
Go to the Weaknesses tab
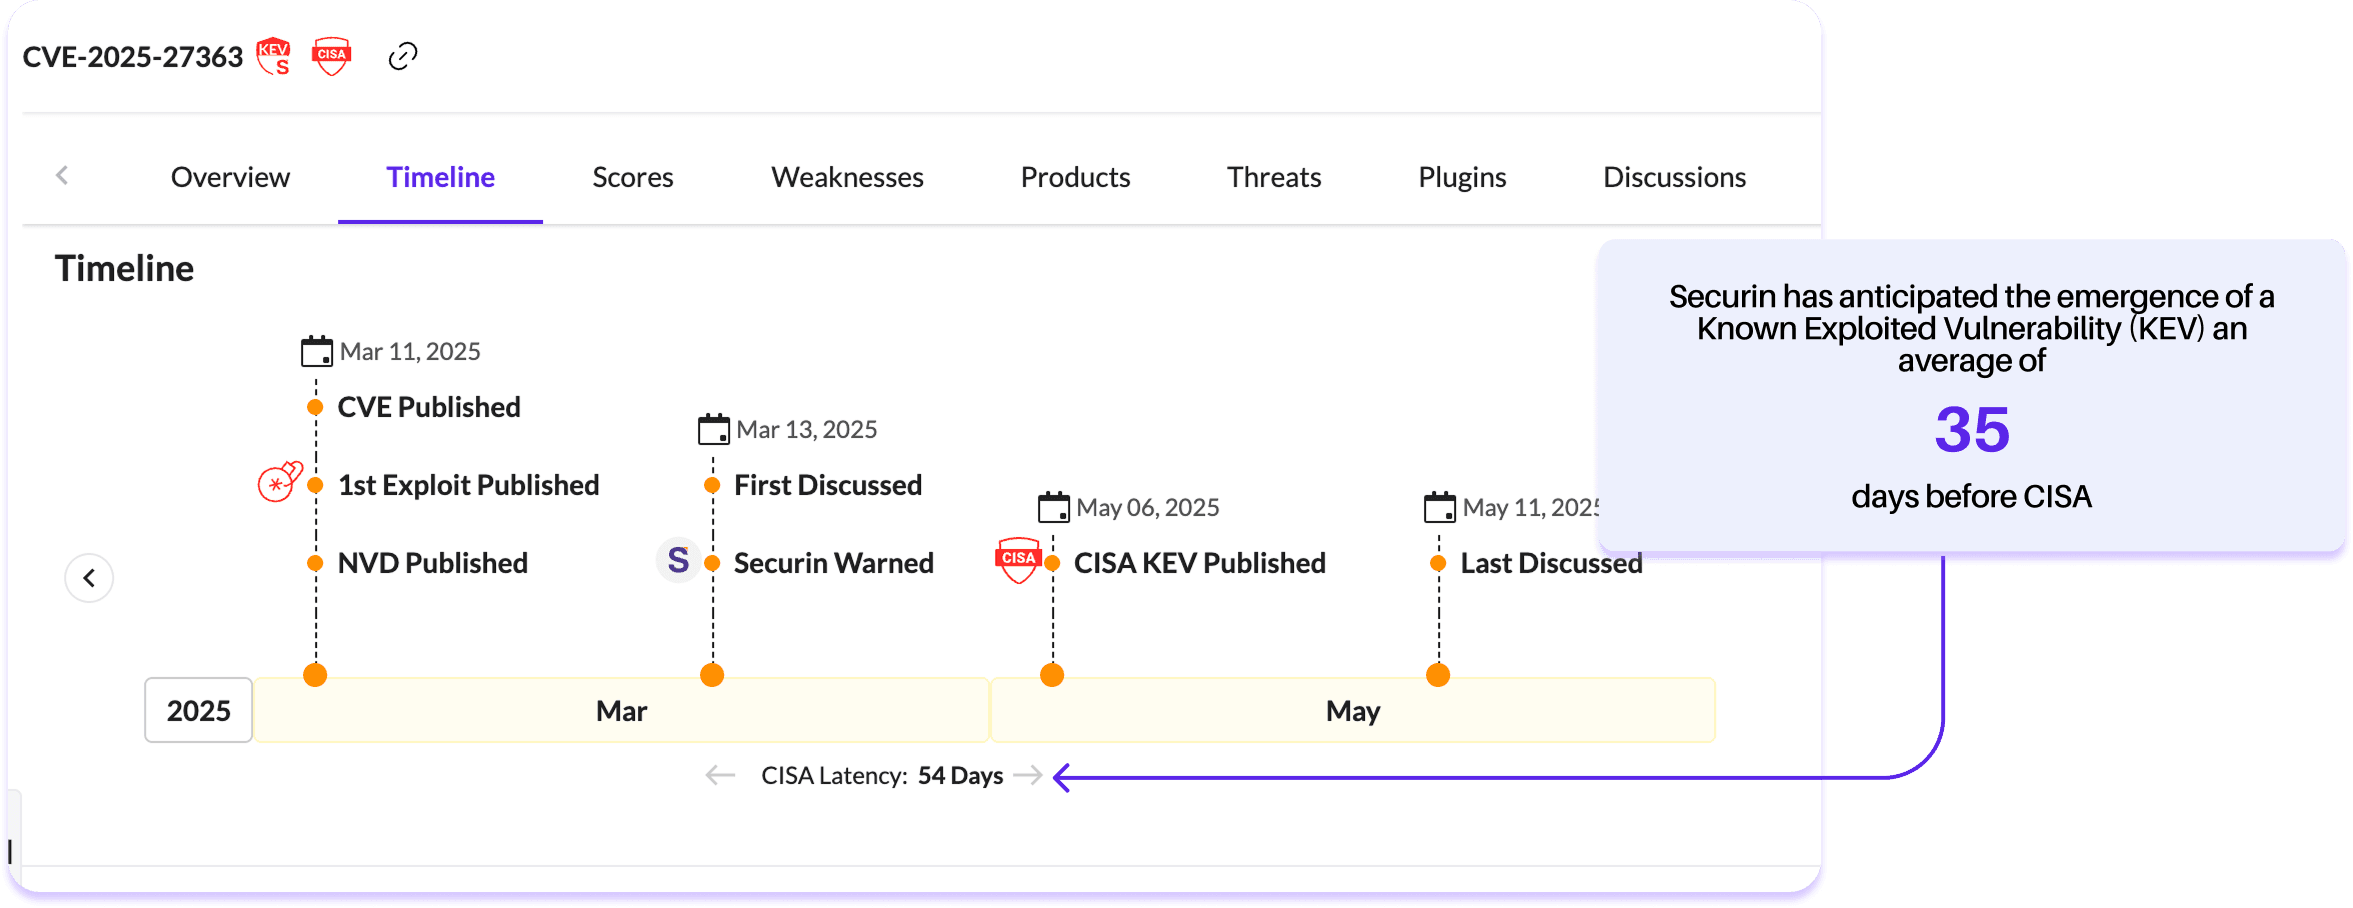point(847,177)
